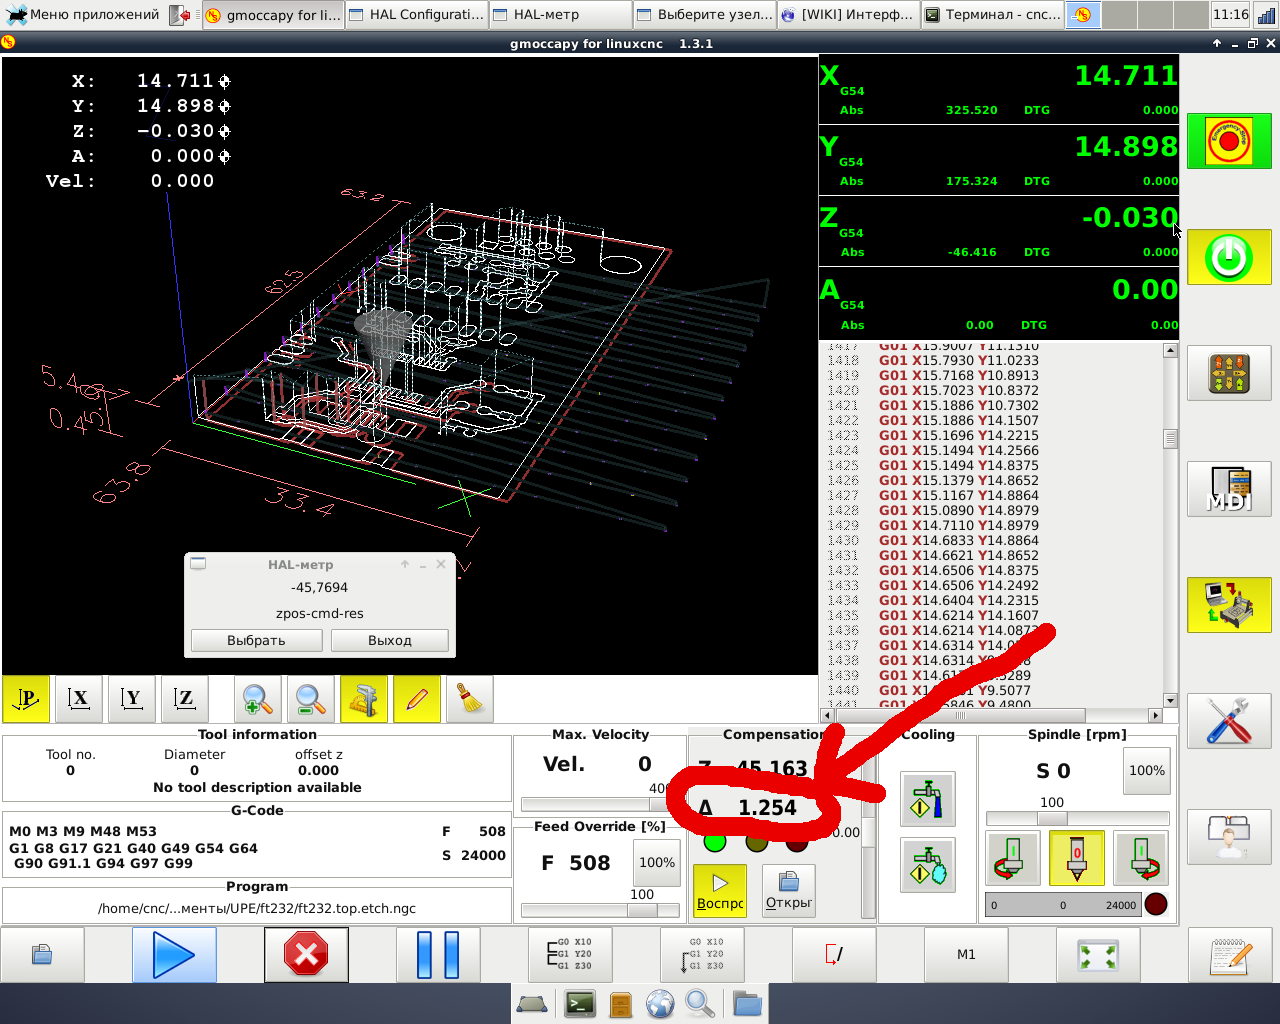
Task: Activate single step mode button
Action: click(x=570, y=955)
